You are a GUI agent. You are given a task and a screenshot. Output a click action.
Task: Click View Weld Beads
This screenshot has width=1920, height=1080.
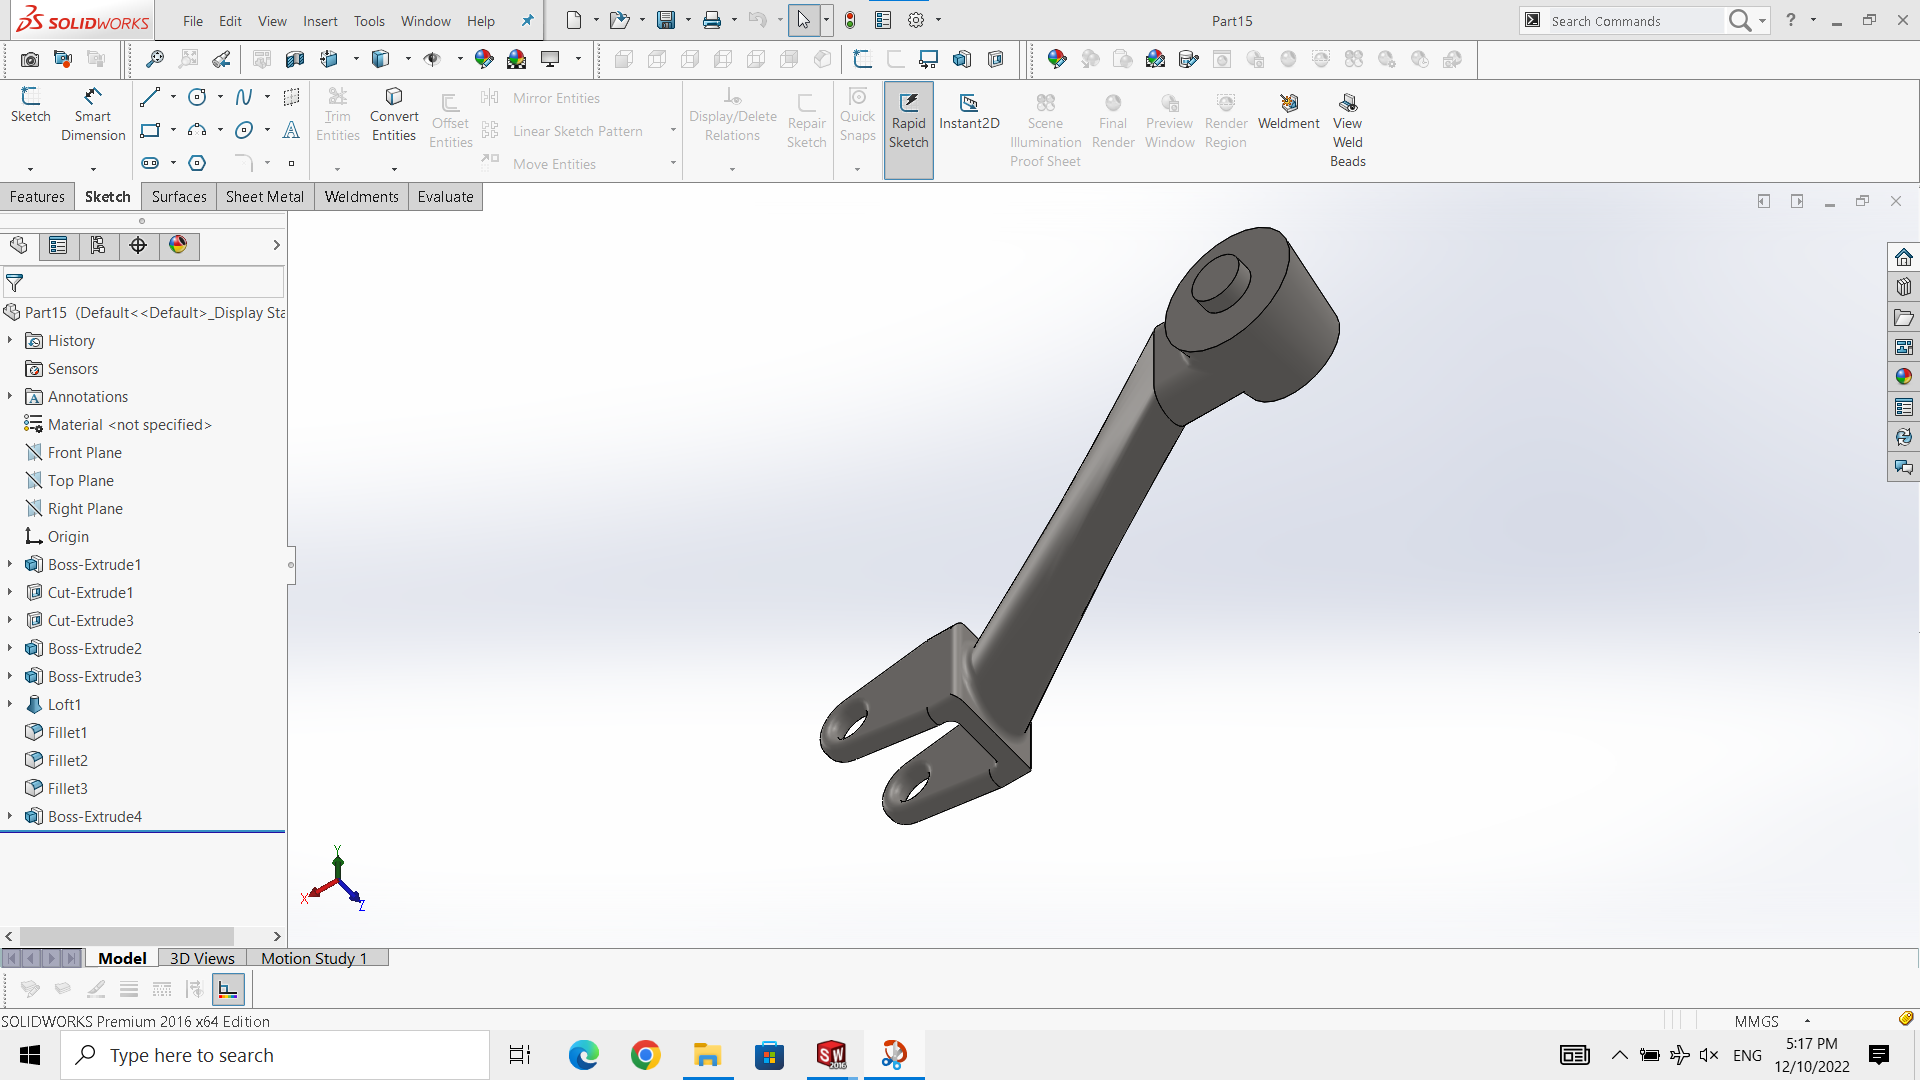point(1347,130)
